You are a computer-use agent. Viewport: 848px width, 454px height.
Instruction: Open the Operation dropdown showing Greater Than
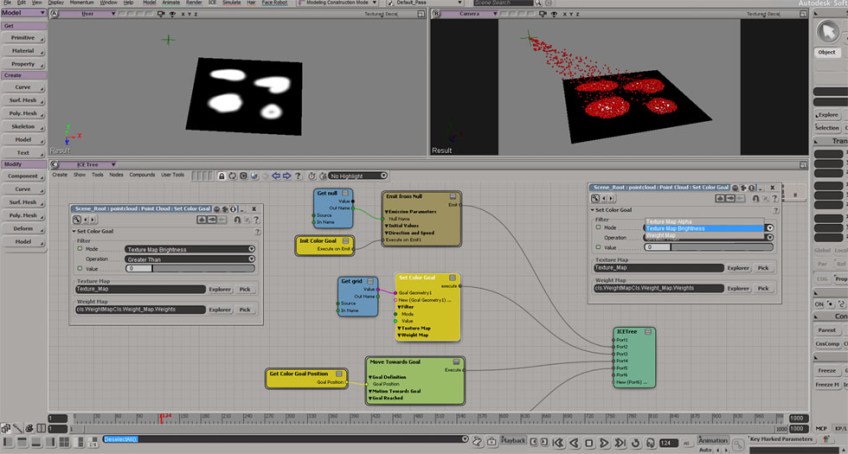[189, 259]
